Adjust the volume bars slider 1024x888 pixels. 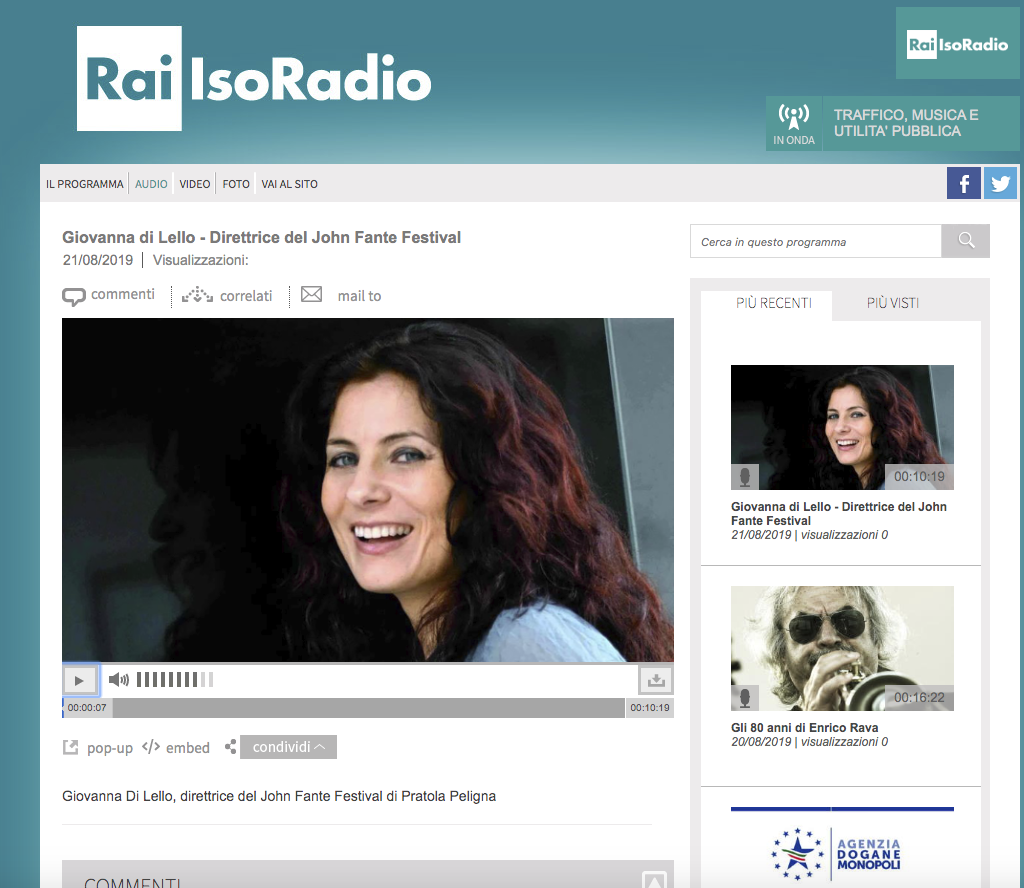(174, 680)
